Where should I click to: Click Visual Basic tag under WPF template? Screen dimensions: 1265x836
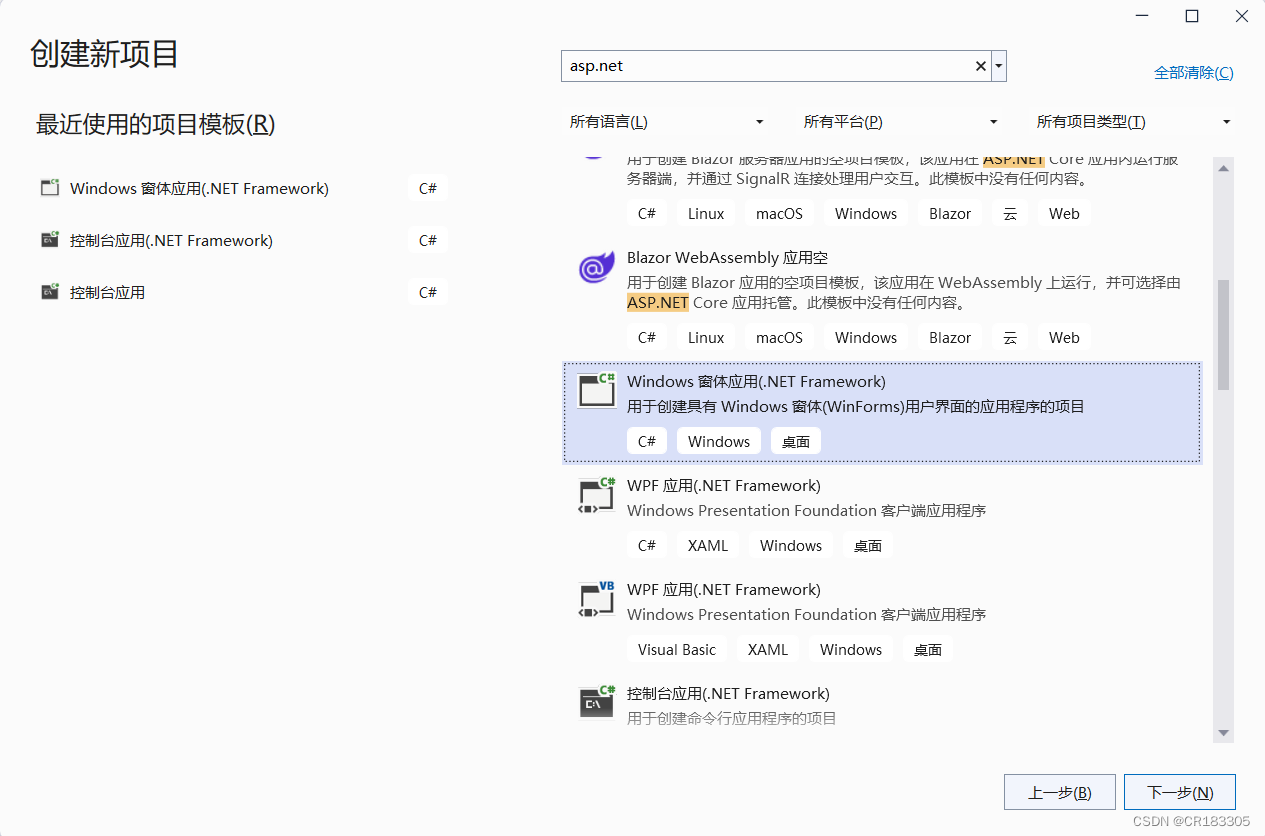tap(677, 649)
